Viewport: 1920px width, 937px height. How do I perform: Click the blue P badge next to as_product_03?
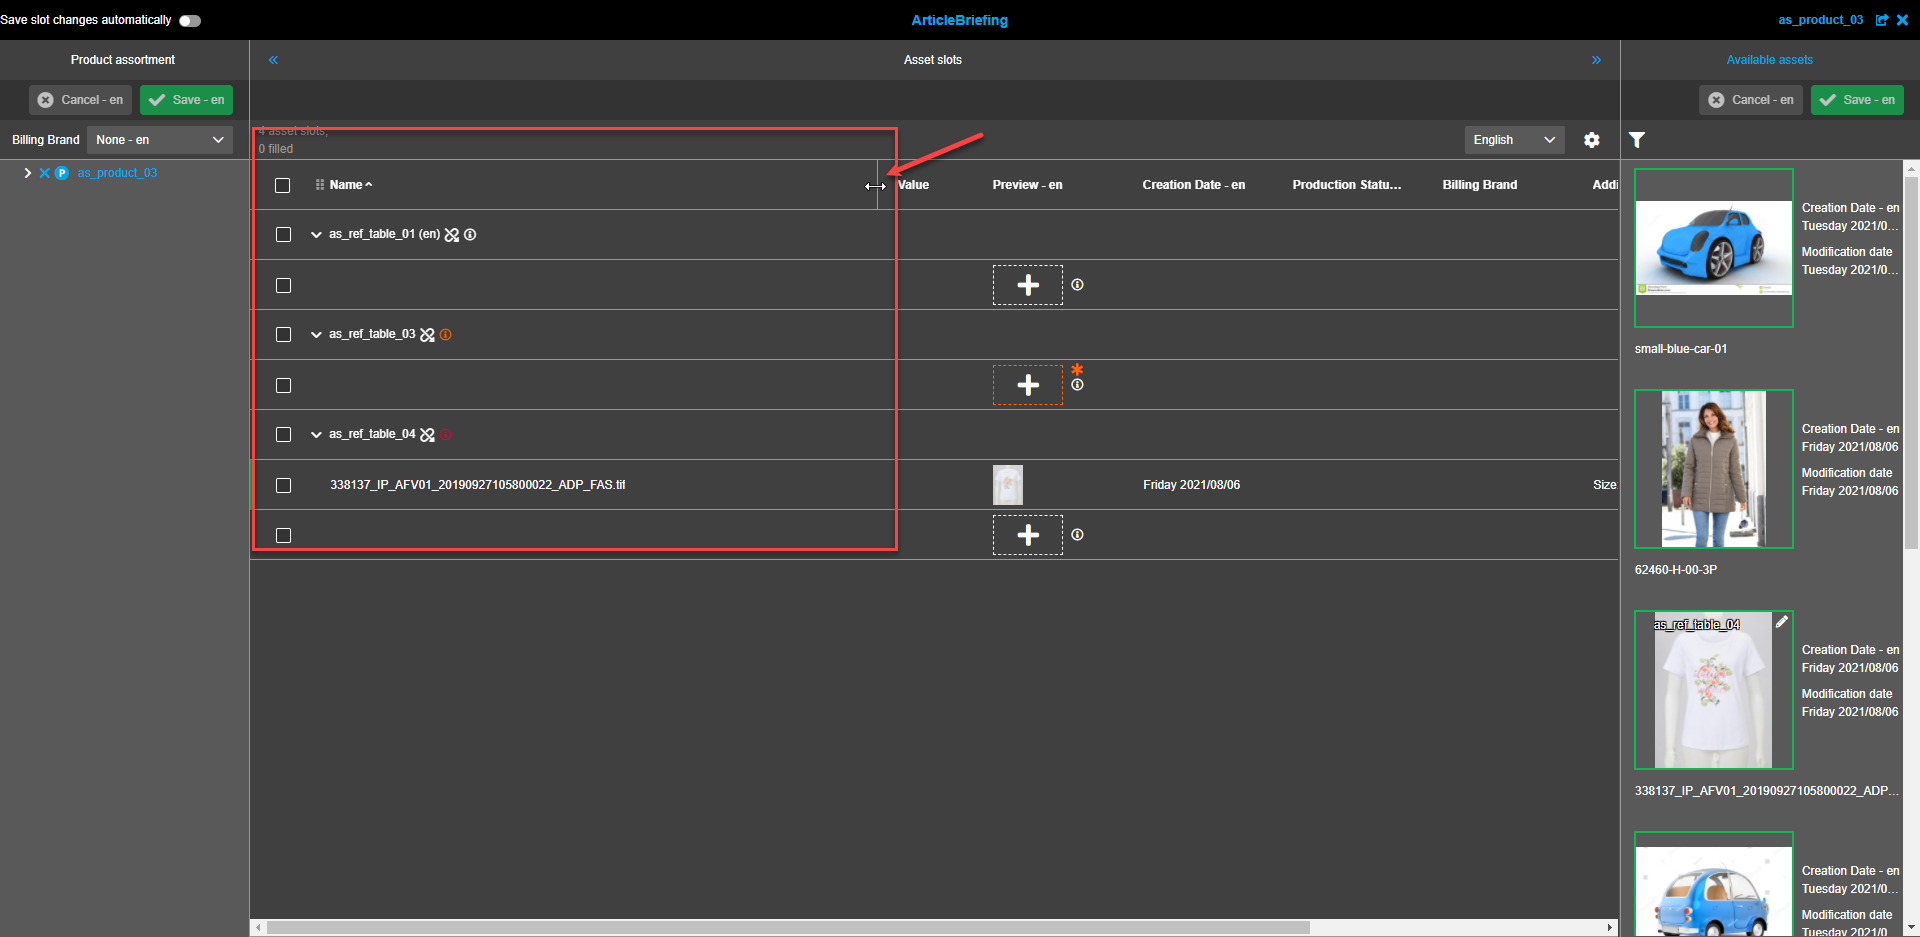point(62,172)
